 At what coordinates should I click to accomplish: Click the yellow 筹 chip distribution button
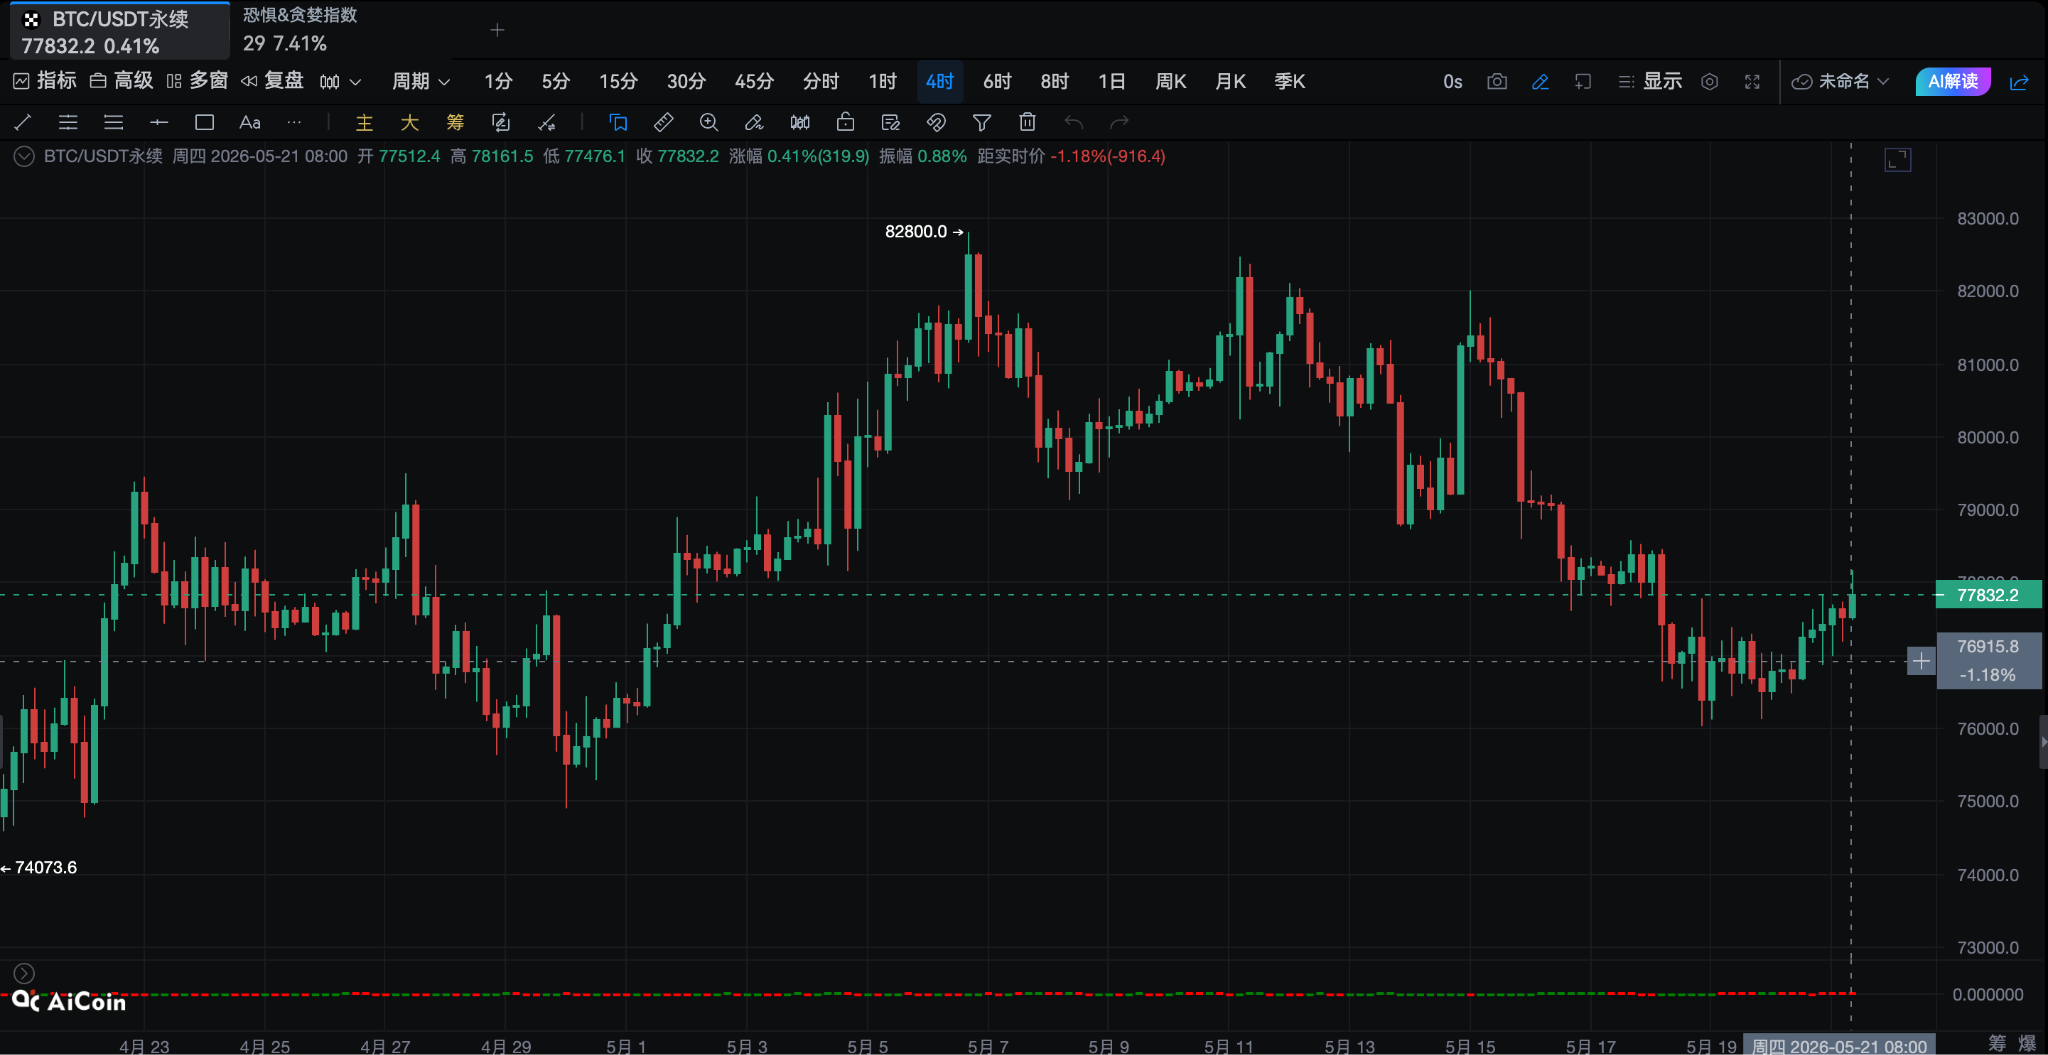click(455, 122)
